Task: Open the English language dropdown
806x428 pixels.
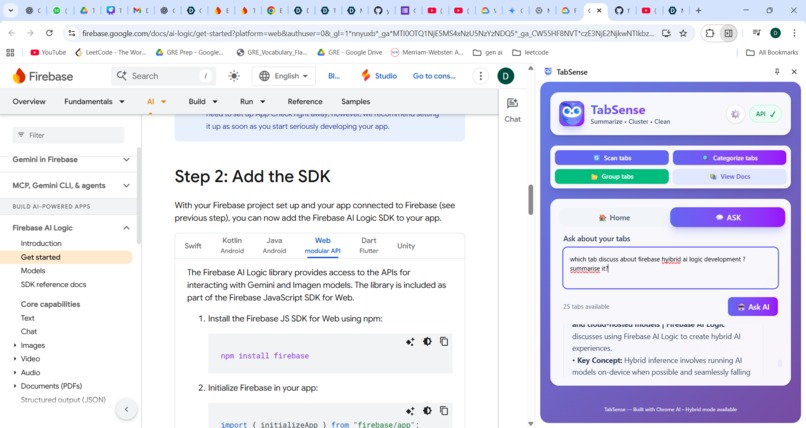Action: 284,76
